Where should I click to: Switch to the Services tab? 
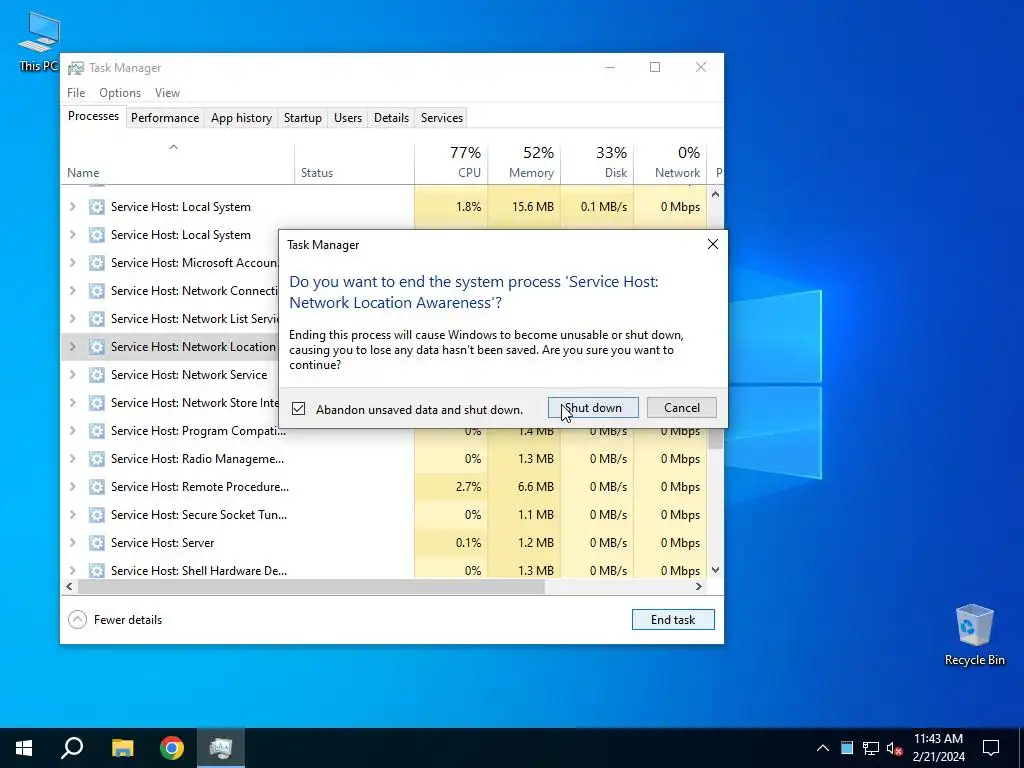click(441, 118)
